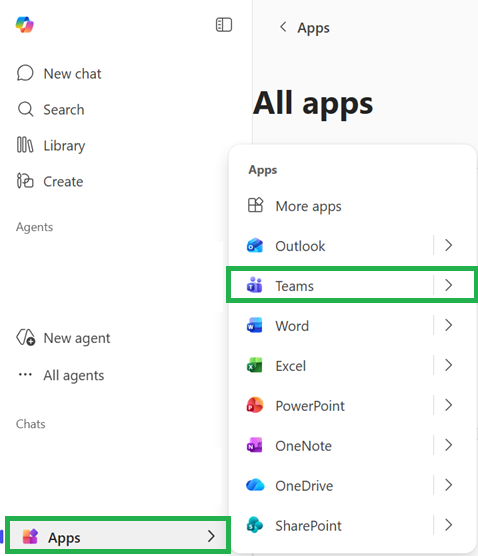Image resolution: width=478 pixels, height=556 pixels.
Task: Expand Teams submenu chevron
Action: click(x=449, y=285)
